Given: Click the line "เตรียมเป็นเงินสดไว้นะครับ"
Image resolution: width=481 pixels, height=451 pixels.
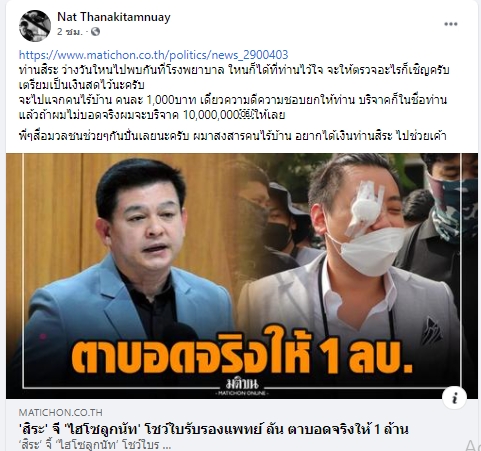Looking at the screenshot, I should click(x=82, y=85).
